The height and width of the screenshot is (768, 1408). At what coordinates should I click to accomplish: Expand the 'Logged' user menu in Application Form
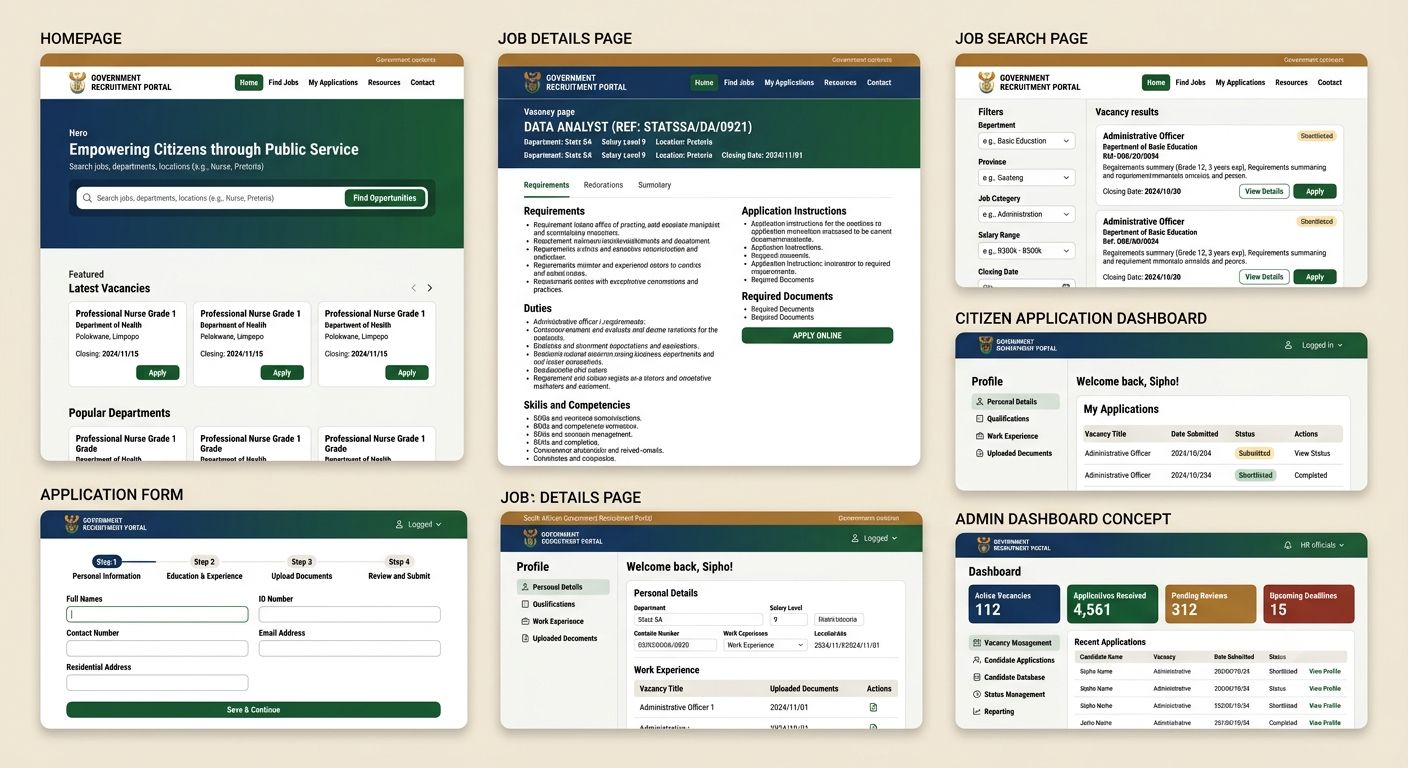(x=419, y=524)
